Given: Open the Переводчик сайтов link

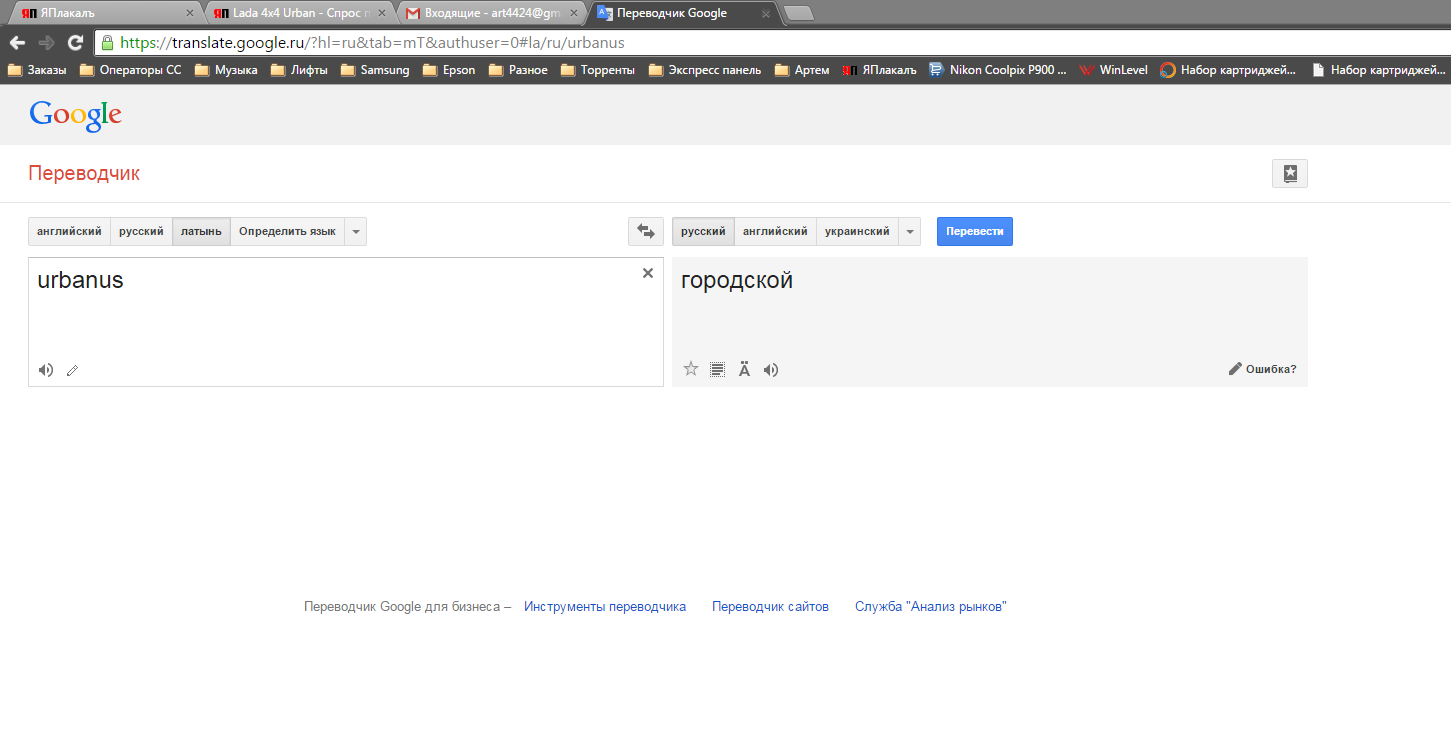Looking at the screenshot, I should 770,607.
